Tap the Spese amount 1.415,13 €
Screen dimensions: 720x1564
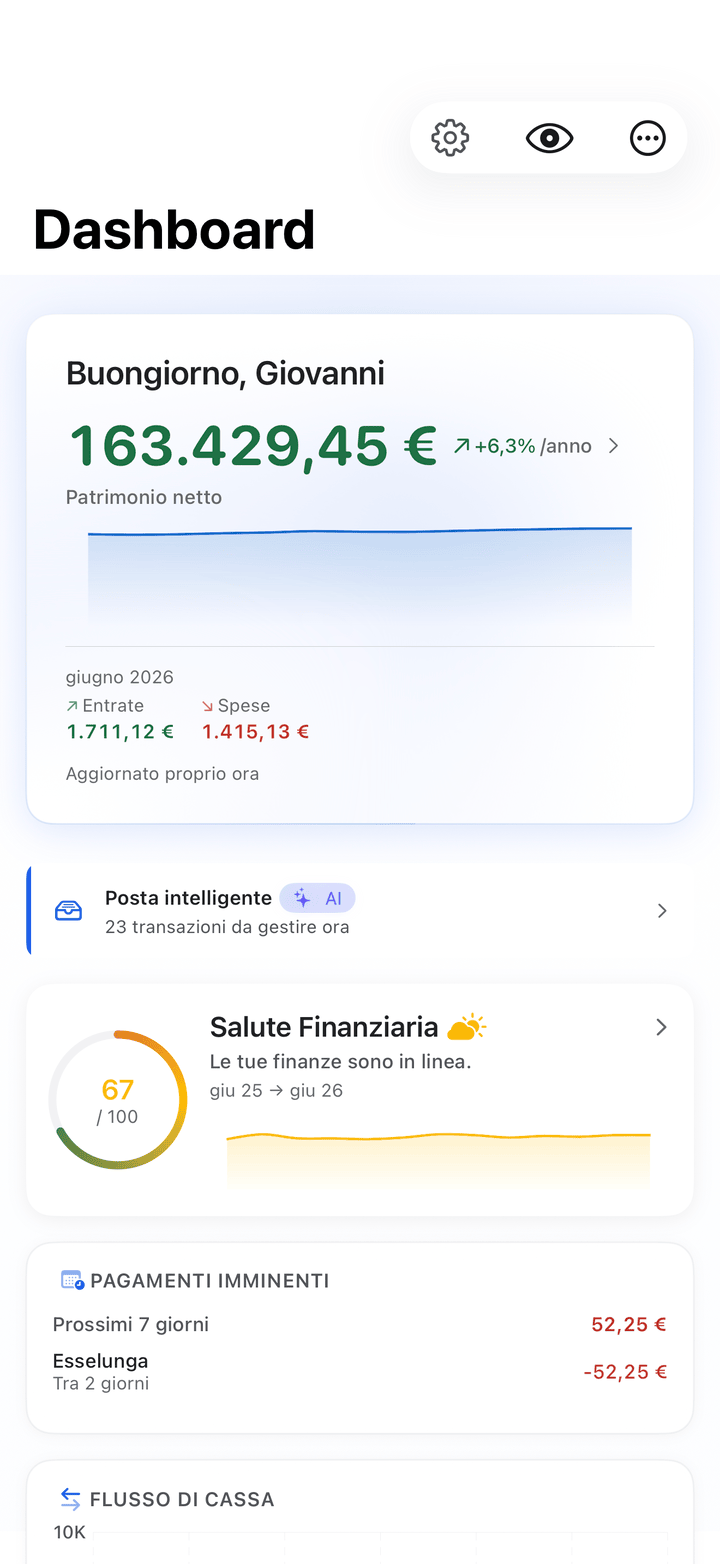(256, 731)
